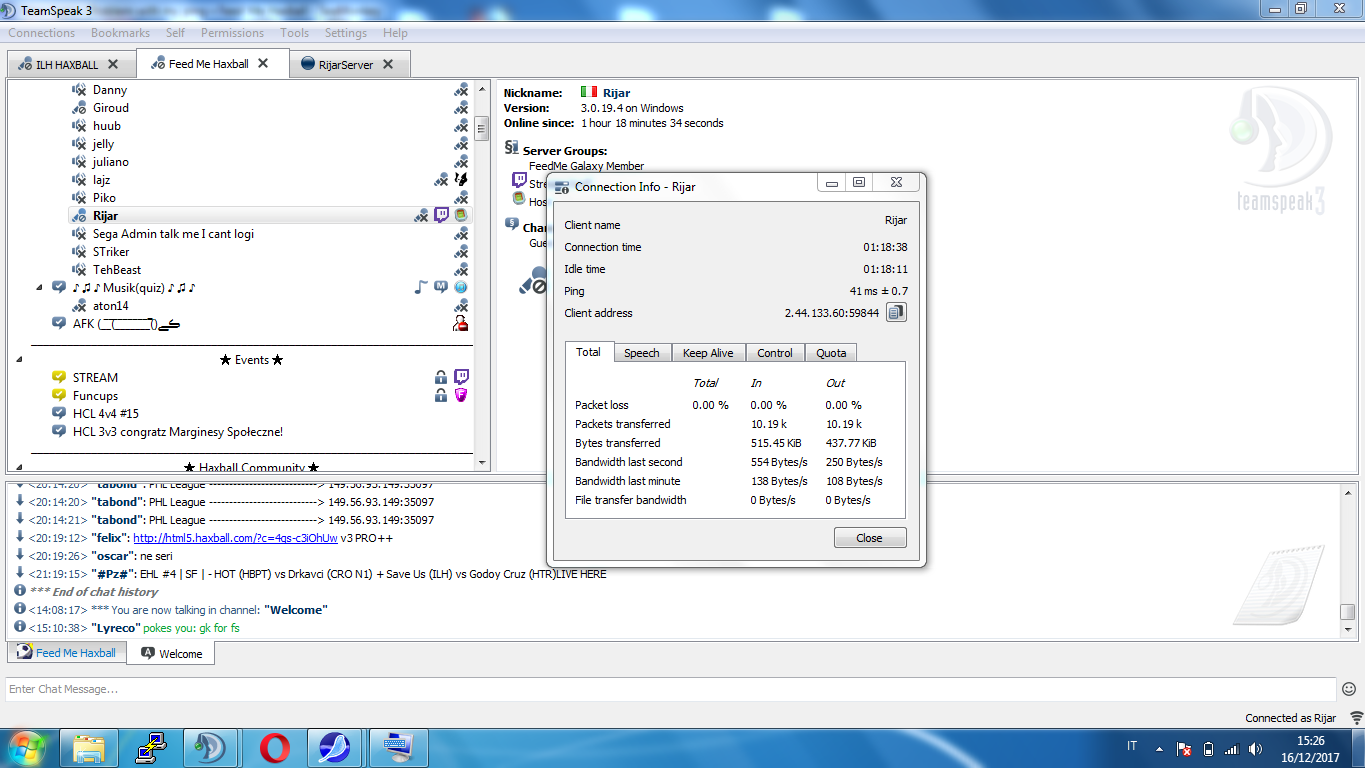Open the Tools menu
Screen dimensions: 1365x768
[x=294, y=33]
